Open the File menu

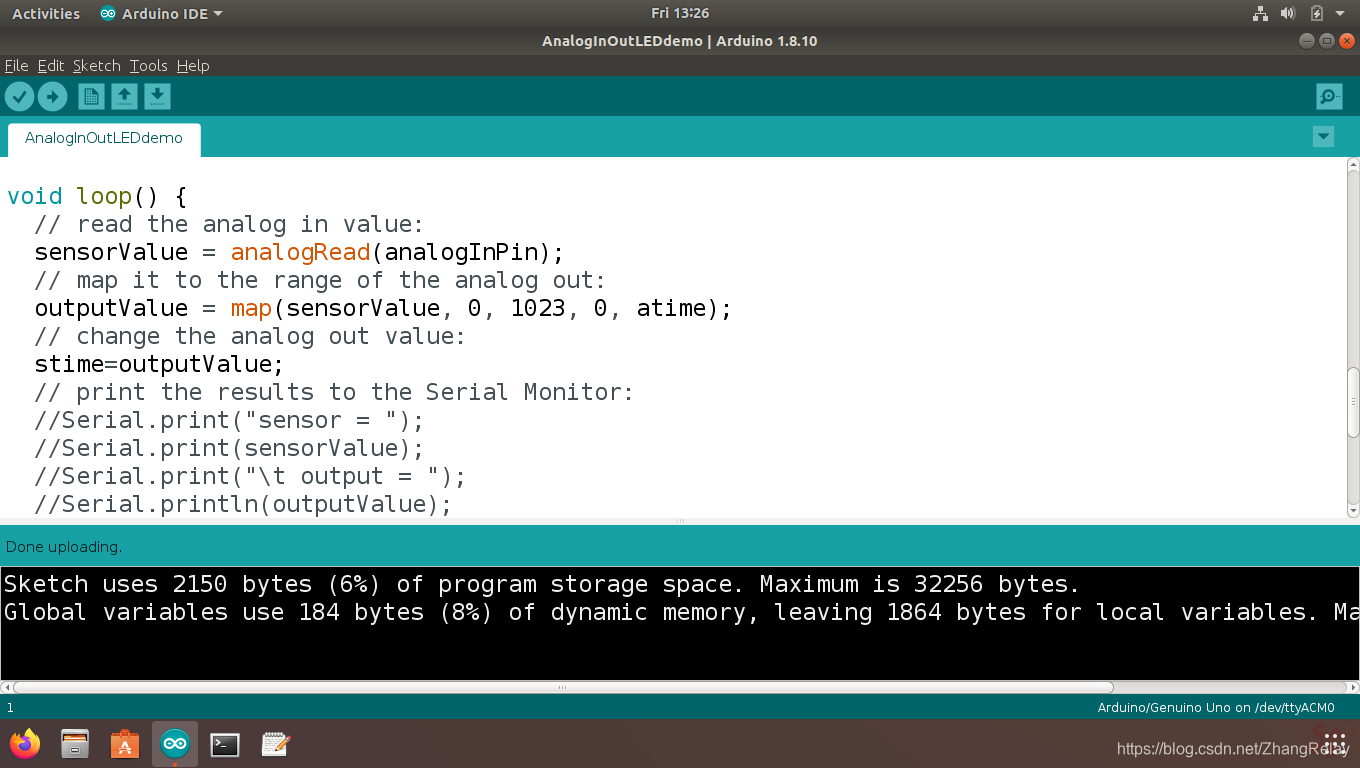pos(16,65)
